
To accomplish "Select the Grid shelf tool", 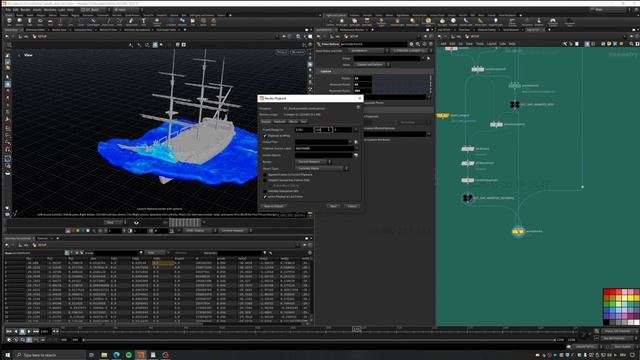I will tap(50, 22).
